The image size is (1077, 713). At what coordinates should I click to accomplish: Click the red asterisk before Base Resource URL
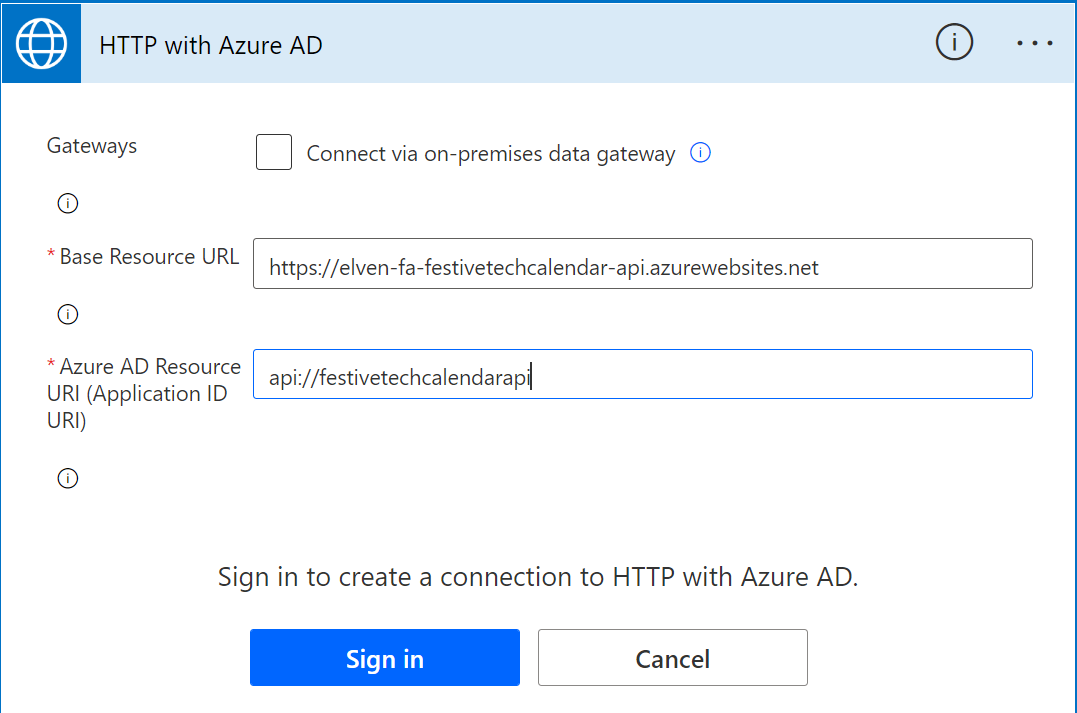point(51,253)
